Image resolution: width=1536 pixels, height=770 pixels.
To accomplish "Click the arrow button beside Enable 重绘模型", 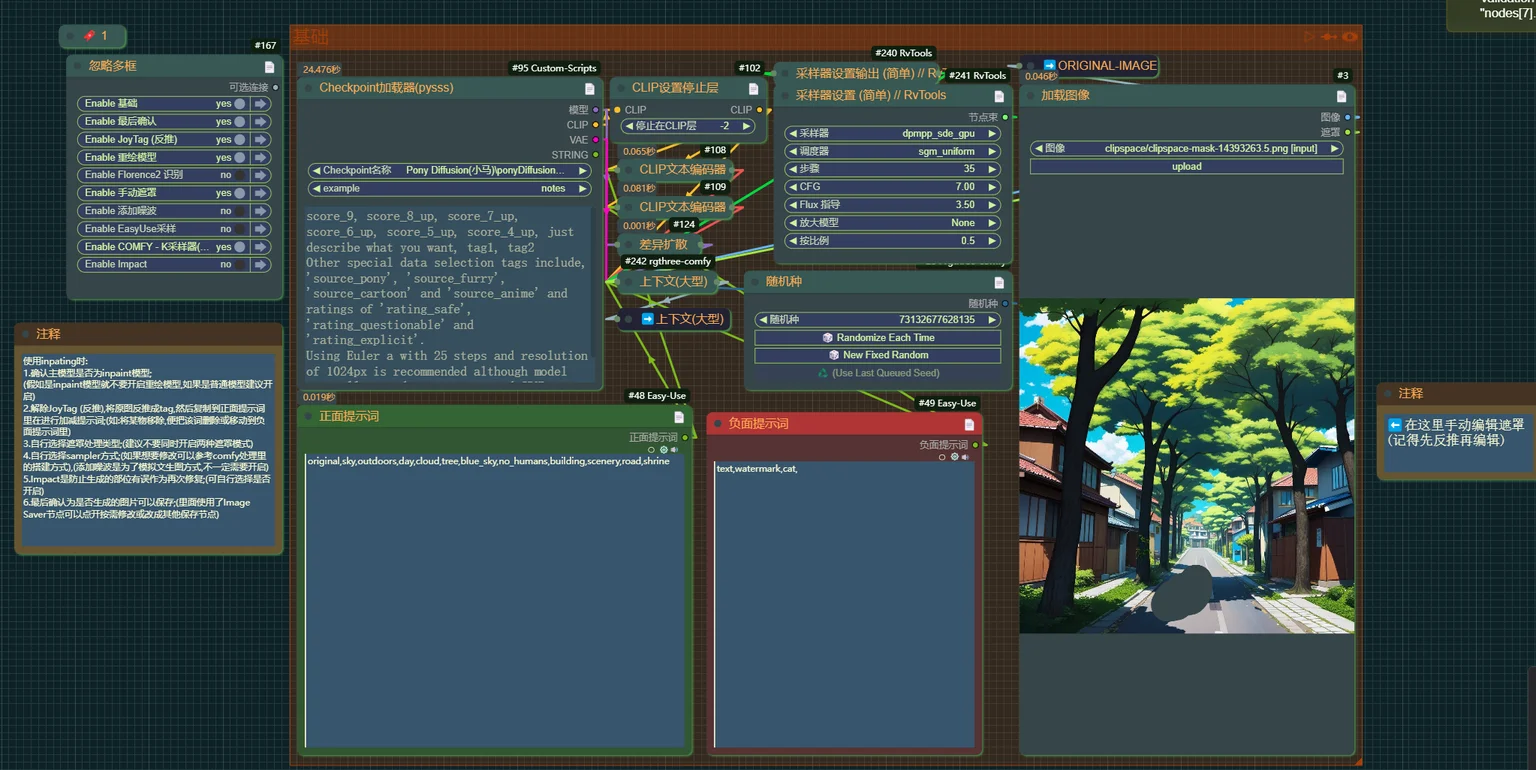I will pyautogui.click(x=261, y=157).
